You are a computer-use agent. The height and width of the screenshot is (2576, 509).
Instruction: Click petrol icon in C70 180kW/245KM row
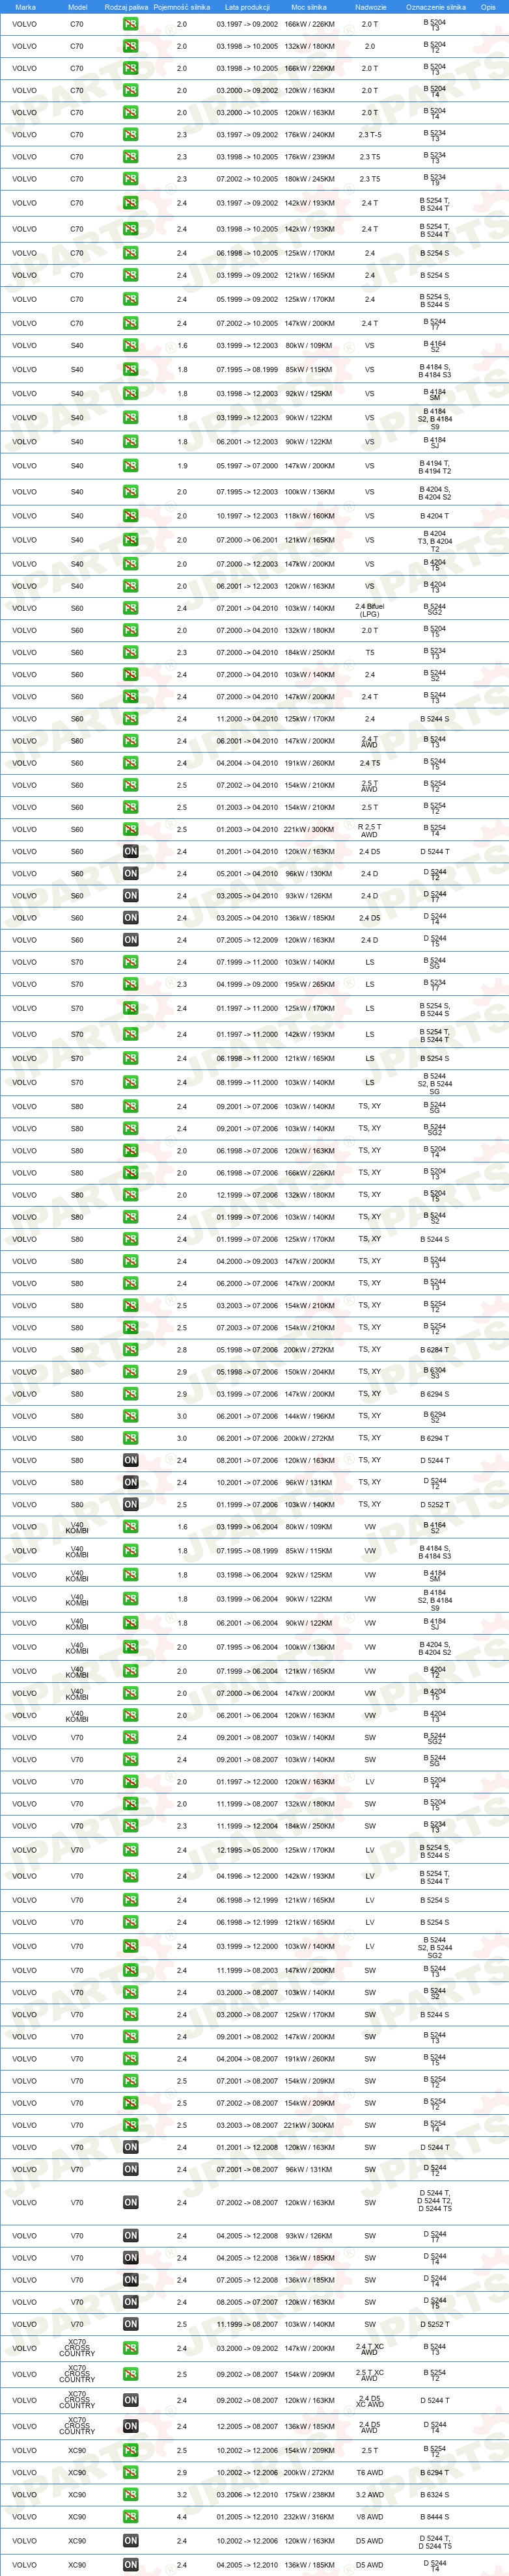pos(130,179)
